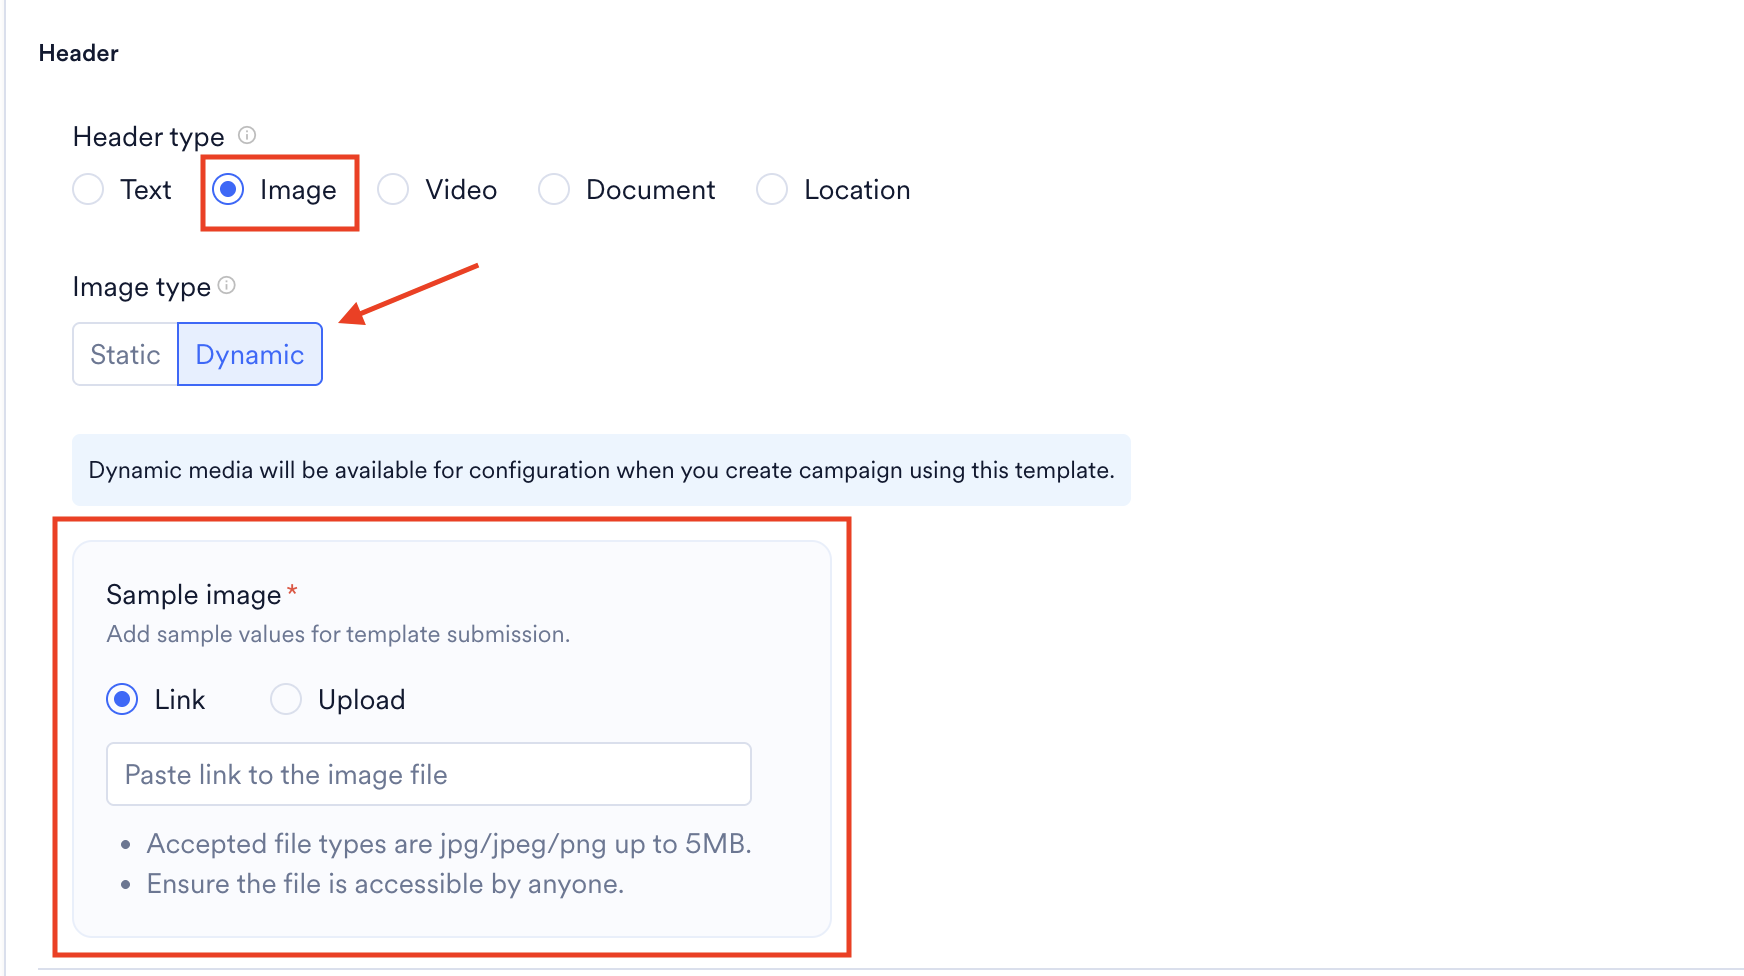
Task: Click the Sample image label
Action: click(194, 595)
